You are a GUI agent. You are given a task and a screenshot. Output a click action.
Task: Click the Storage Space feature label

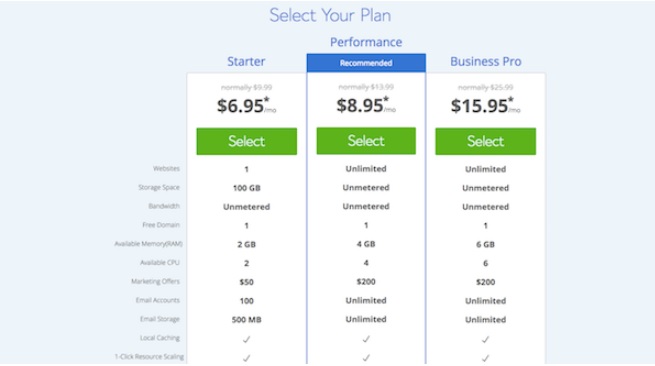pyautogui.click(x=159, y=187)
